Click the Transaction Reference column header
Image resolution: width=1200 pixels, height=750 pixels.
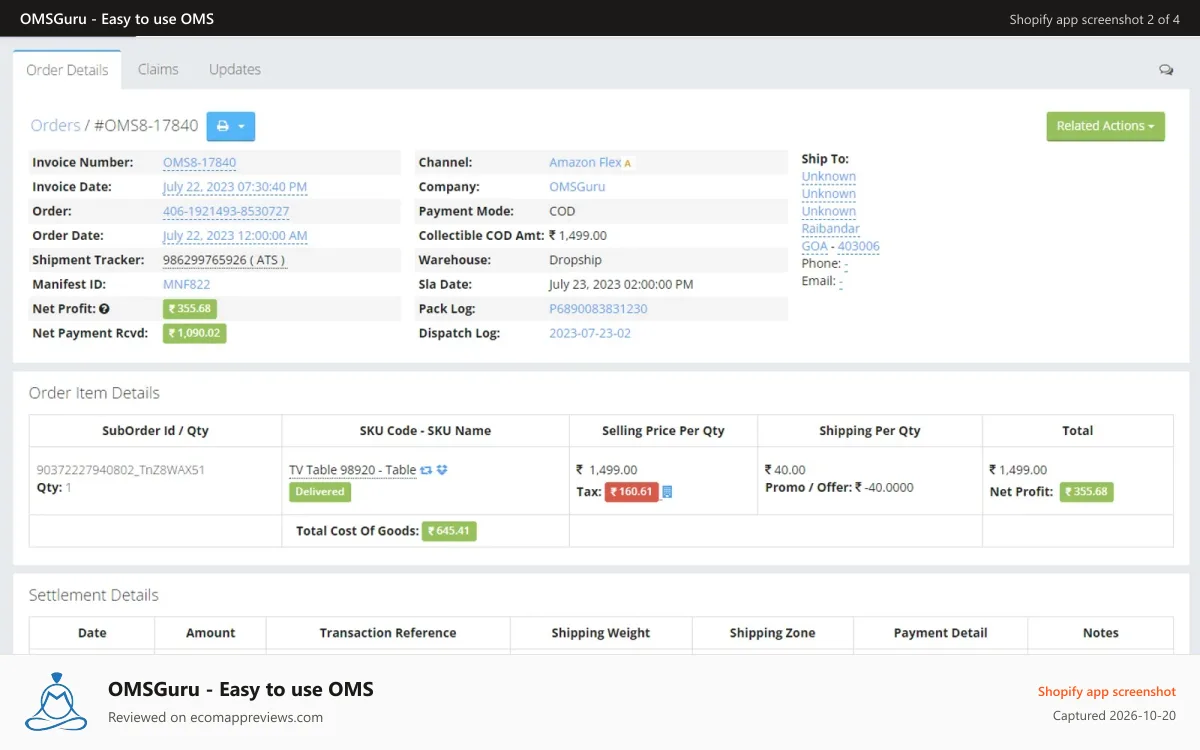[x=388, y=633]
